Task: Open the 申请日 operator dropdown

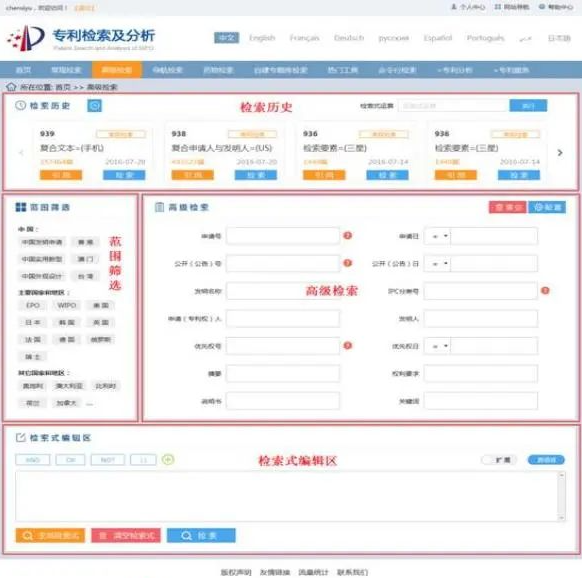Action: point(437,236)
